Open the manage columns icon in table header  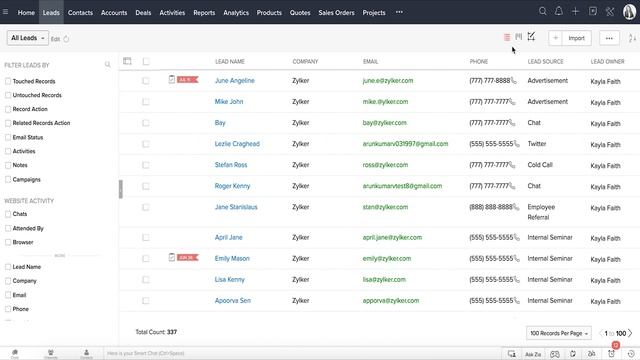tap(127, 61)
